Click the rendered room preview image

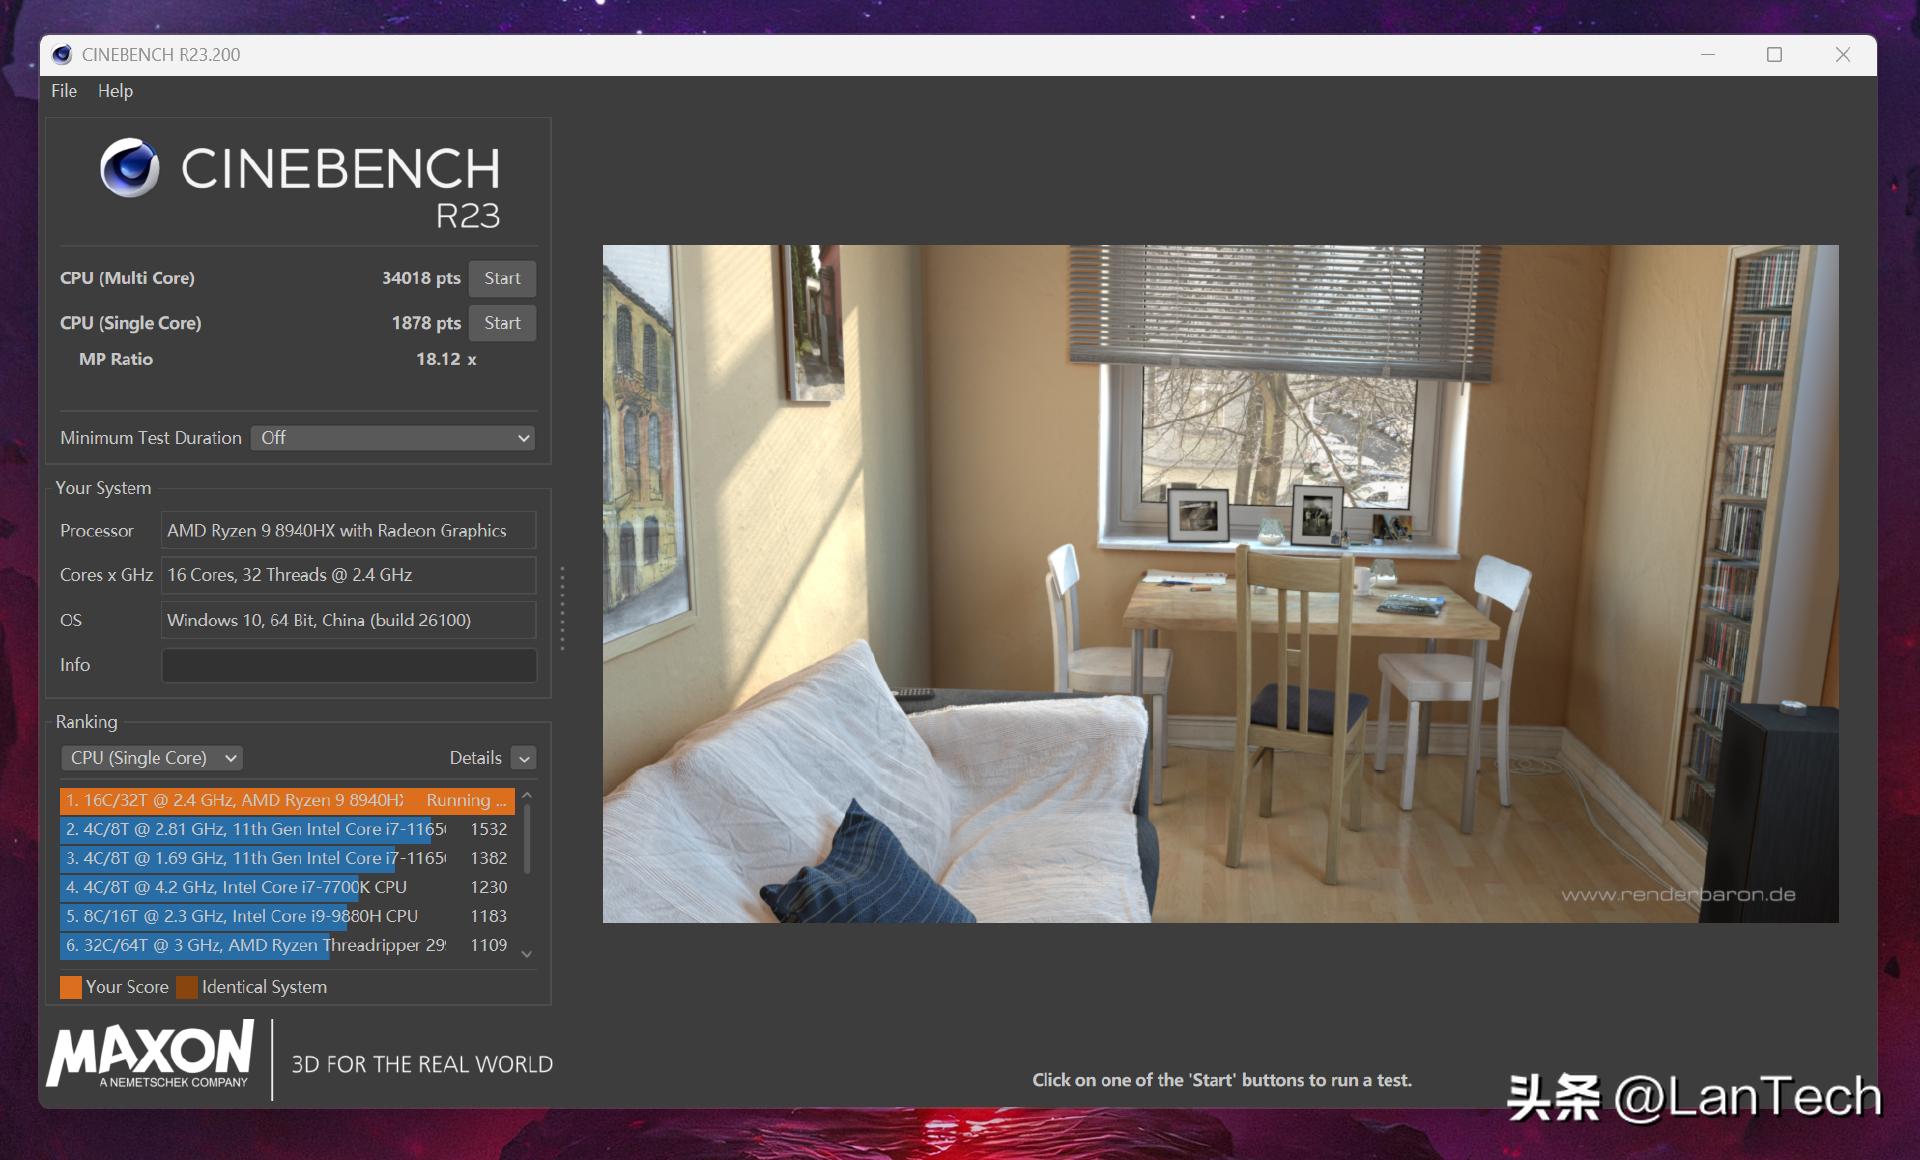click(x=1220, y=584)
